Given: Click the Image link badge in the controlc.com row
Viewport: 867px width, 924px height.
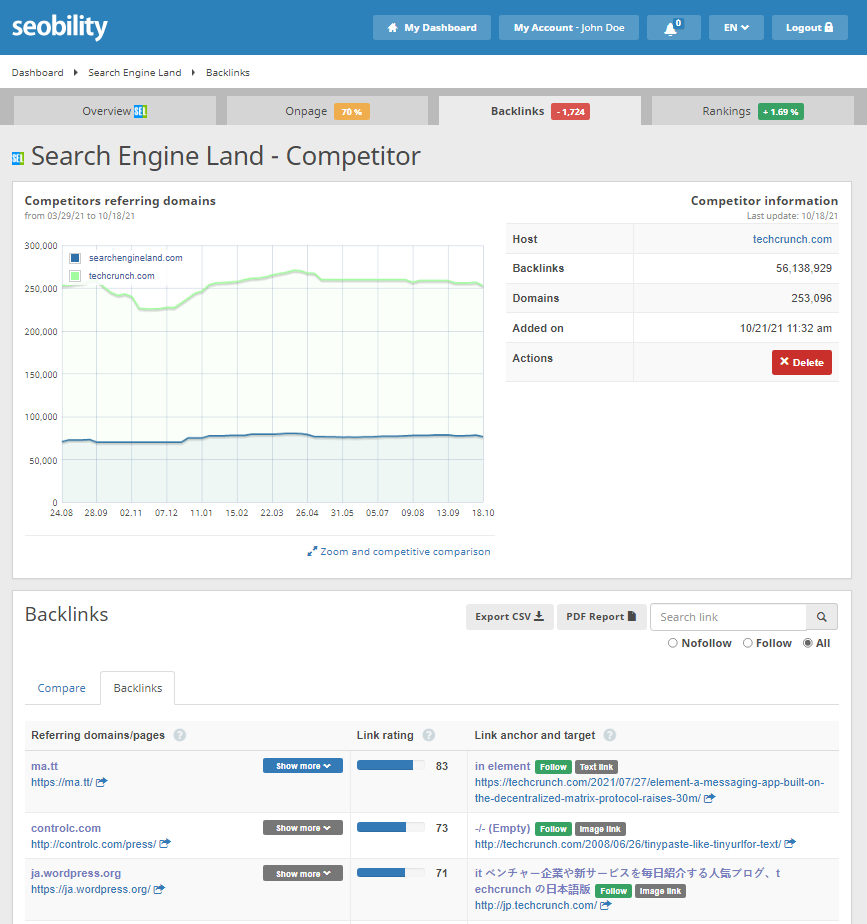Looking at the screenshot, I should (x=600, y=829).
